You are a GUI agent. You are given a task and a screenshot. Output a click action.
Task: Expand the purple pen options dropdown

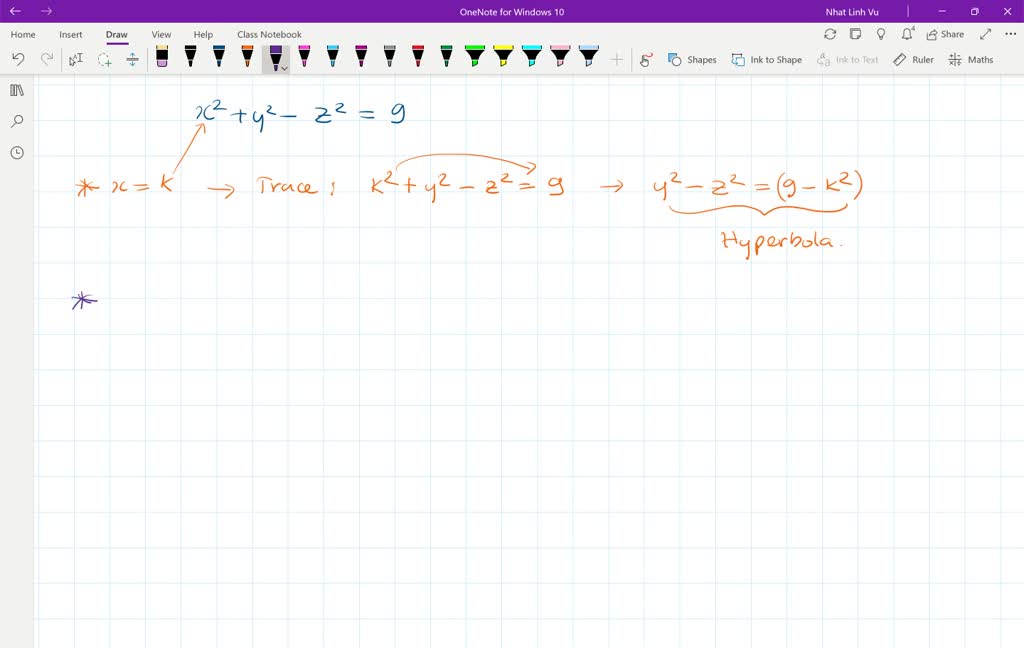(285, 68)
